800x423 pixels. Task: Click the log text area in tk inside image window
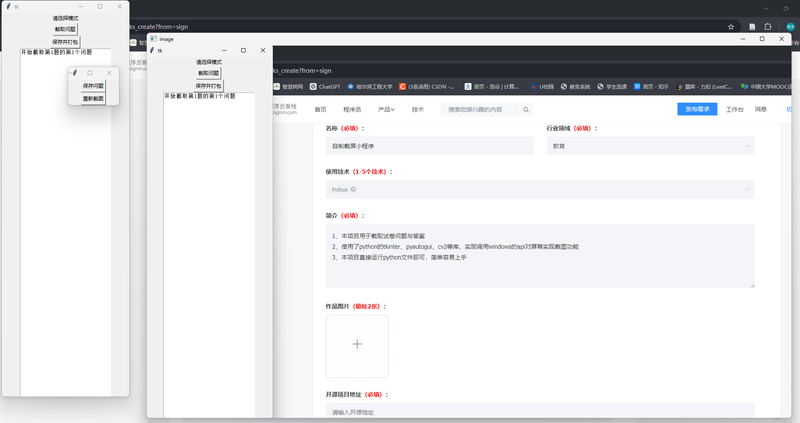click(x=209, y=255)
